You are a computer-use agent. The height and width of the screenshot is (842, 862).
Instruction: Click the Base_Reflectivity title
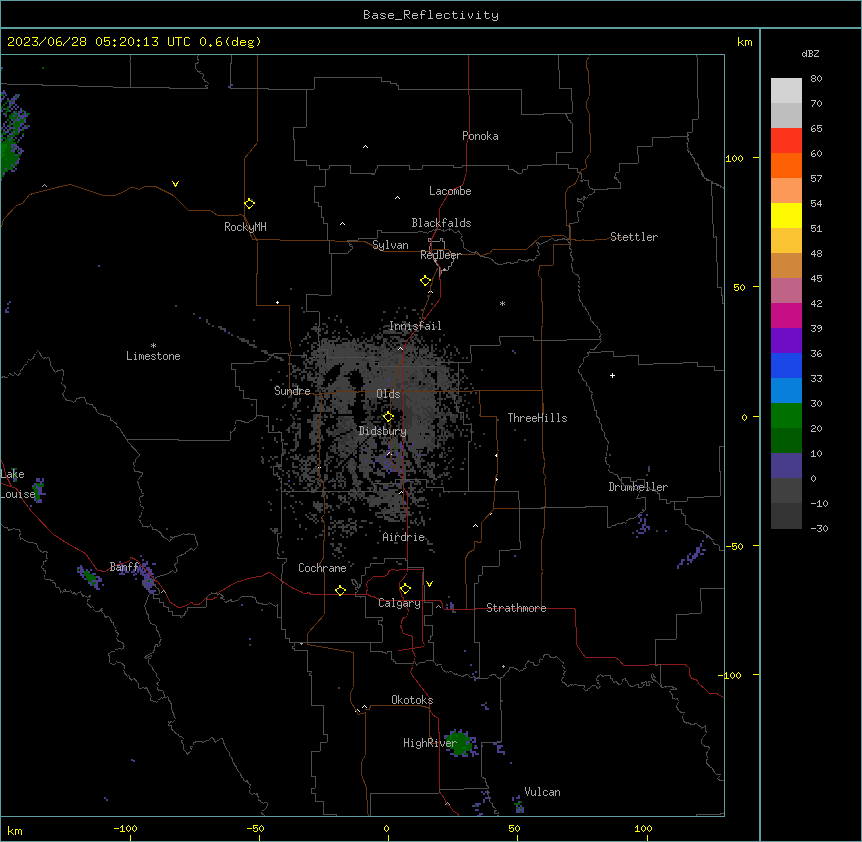pos(431,15)
